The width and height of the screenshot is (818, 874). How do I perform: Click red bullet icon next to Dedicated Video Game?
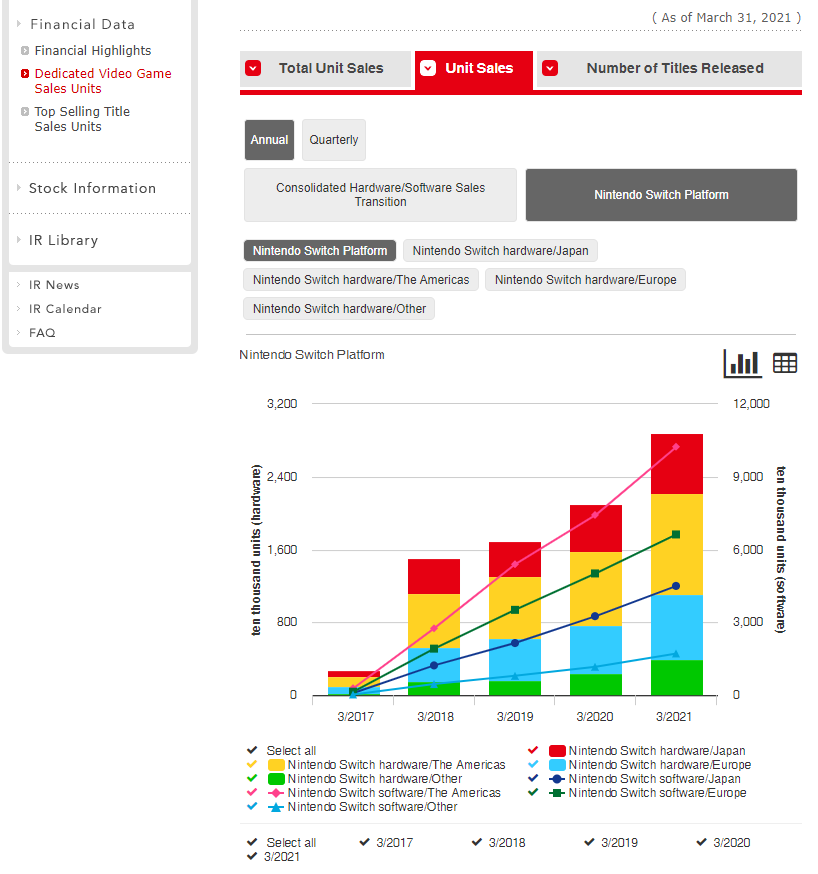click(x=25, y=74)
